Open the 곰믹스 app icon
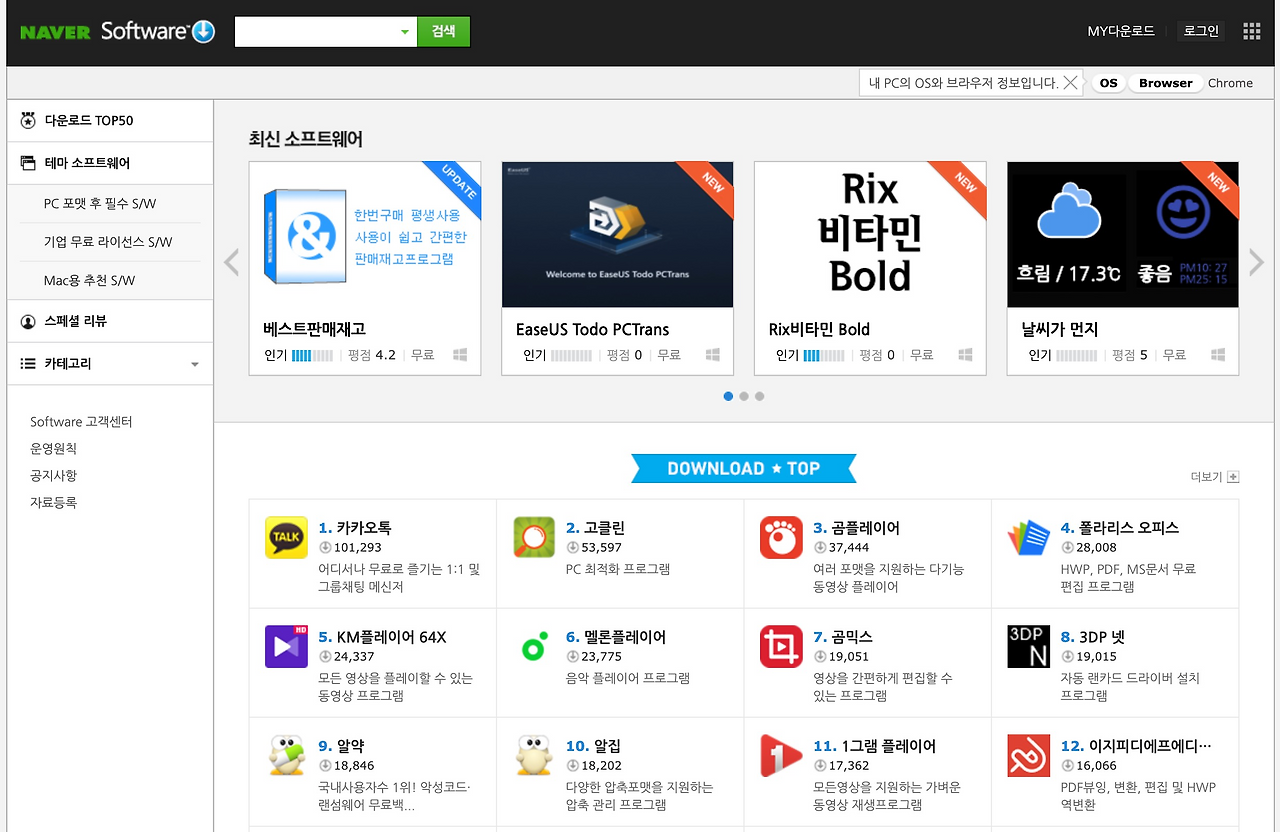The height and width of the screenshot is (832, 1280). click(781, 646)
